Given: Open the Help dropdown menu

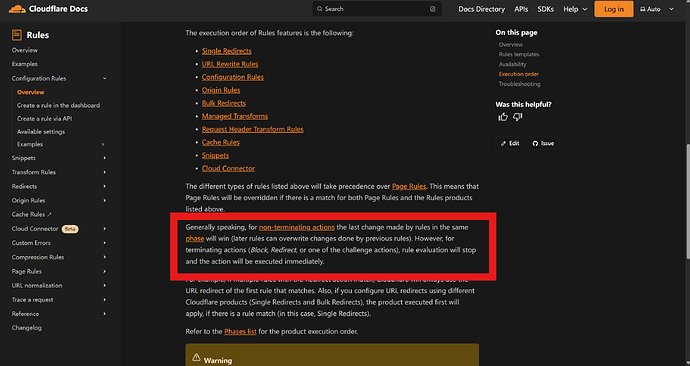Looking at the screenshot, I should tap(575, 9).
